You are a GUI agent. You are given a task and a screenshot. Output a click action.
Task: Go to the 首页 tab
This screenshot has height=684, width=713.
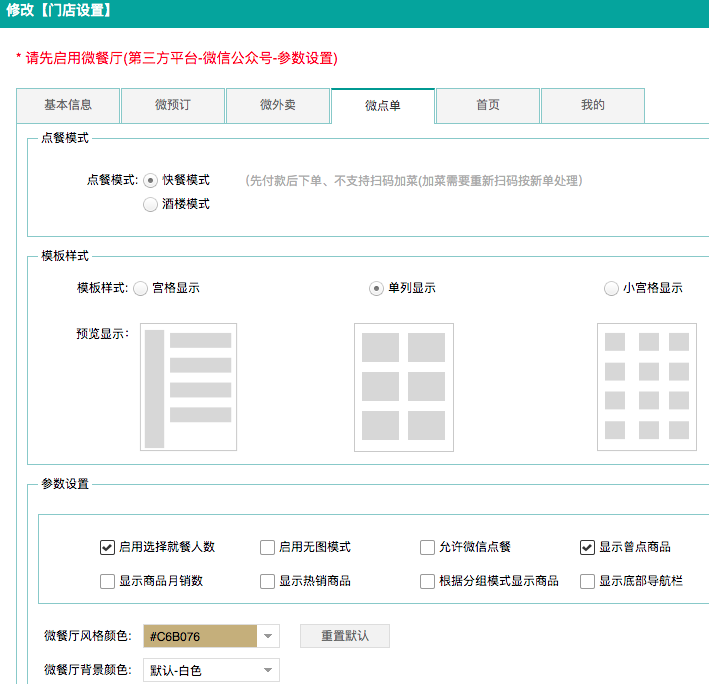(x=488, y=106)
